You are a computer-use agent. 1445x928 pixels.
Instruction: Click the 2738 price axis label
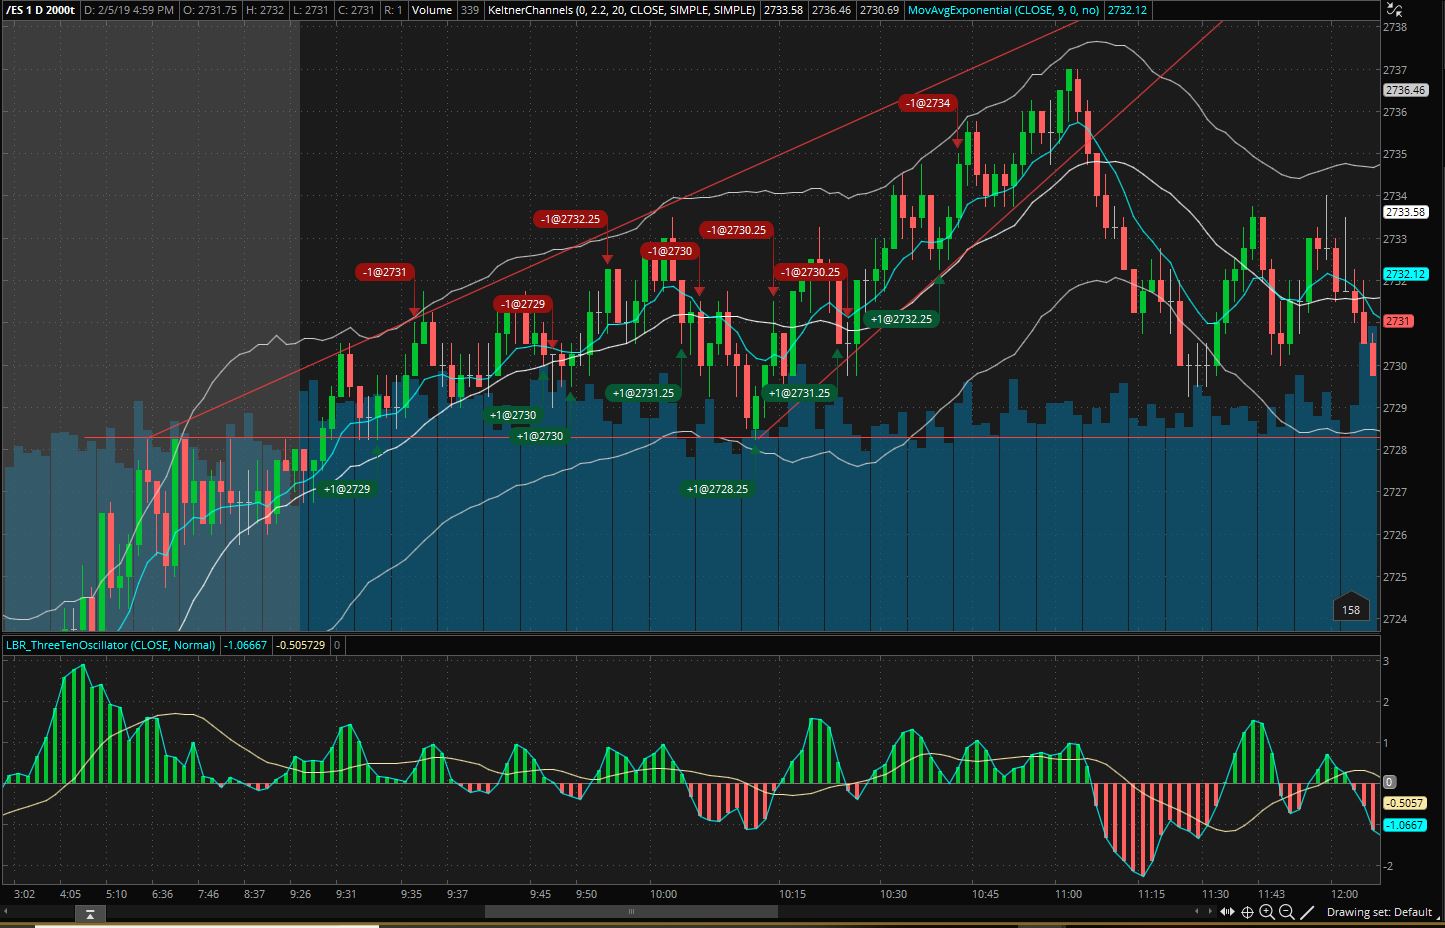pos(1396,28)
